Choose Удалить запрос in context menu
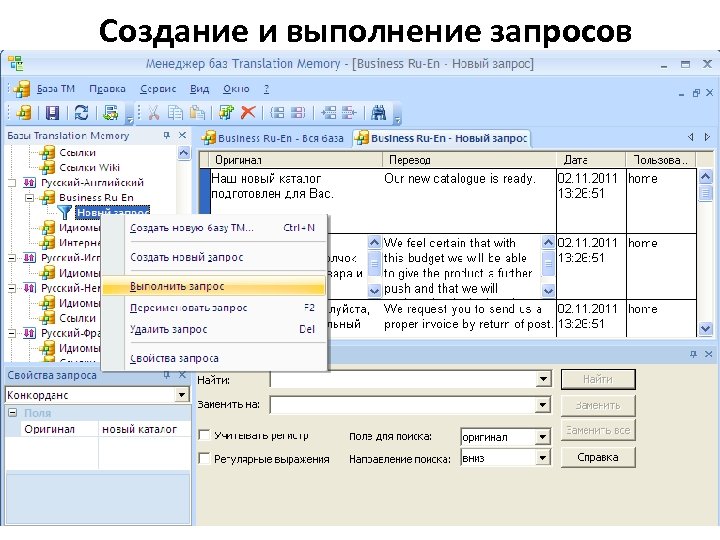Screen dimensions: 720x540 click(x=214, y=329)
